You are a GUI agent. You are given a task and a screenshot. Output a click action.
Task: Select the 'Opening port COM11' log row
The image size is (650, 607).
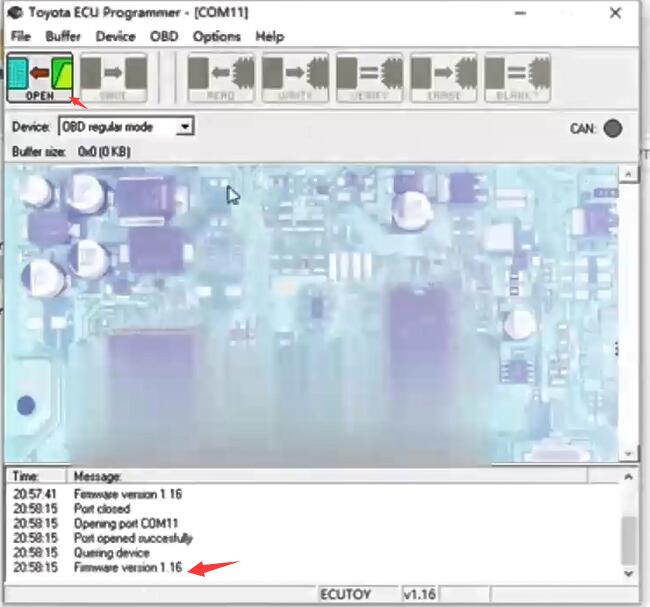pyautogui.click(x=313, y=523)
